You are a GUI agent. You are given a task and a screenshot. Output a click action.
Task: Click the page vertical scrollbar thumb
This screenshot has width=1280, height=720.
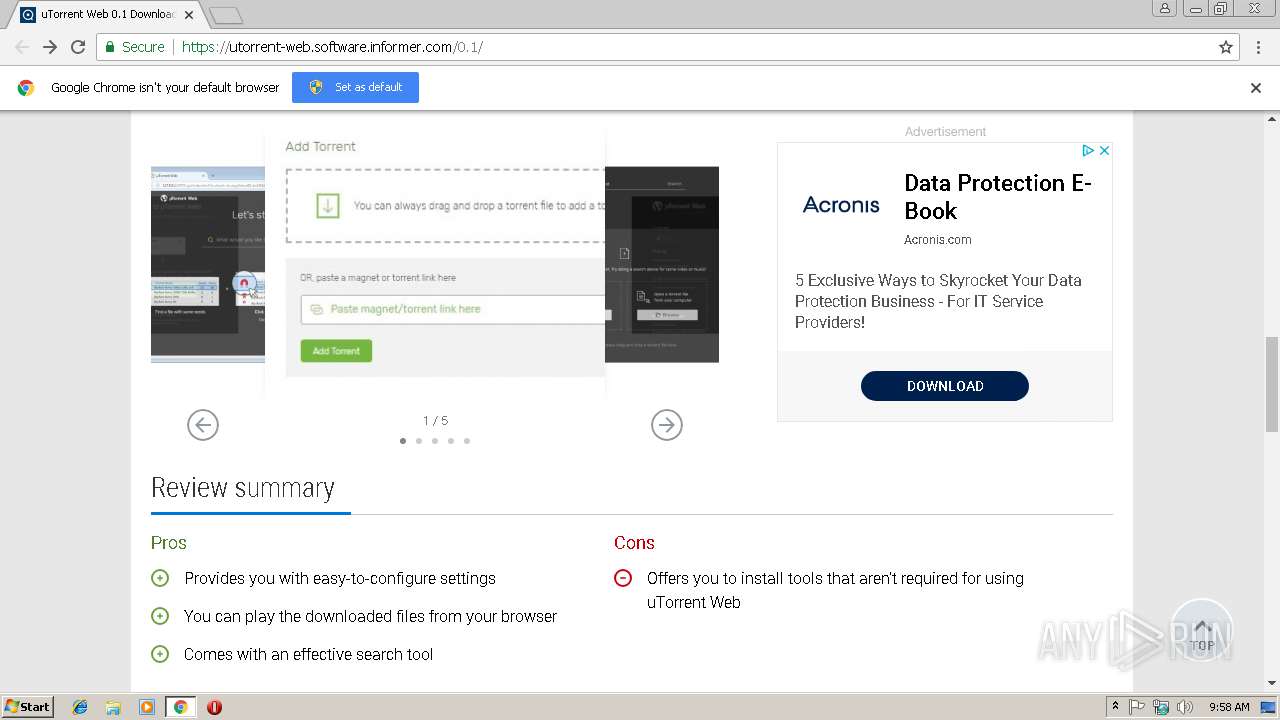tap(1272, 384)
